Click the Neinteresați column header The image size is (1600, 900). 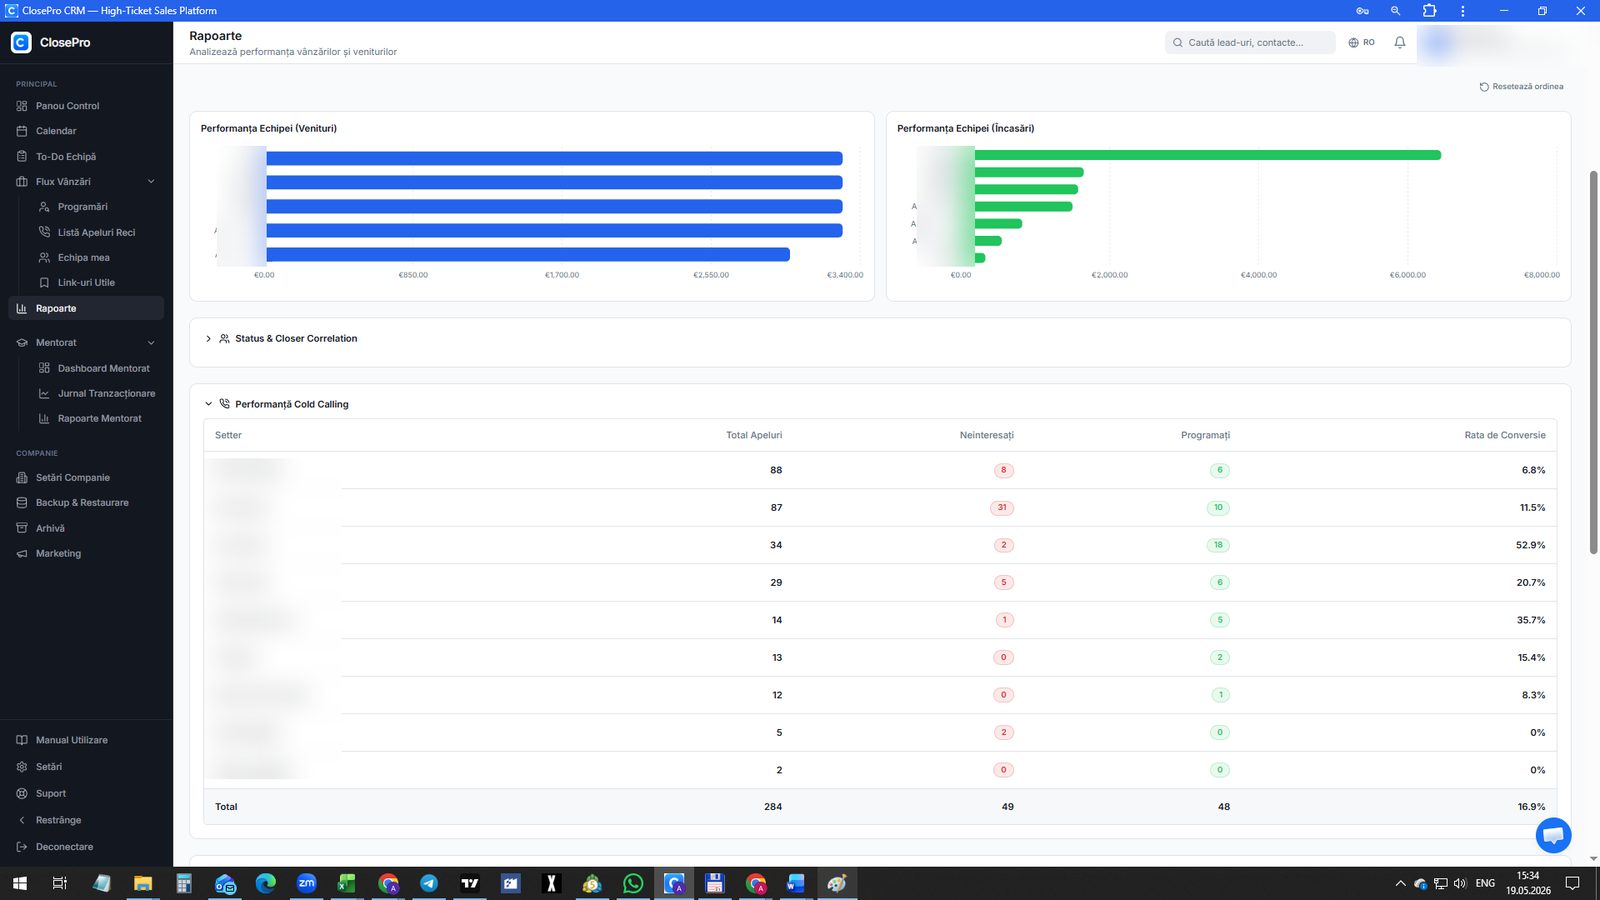click(987, 435)
